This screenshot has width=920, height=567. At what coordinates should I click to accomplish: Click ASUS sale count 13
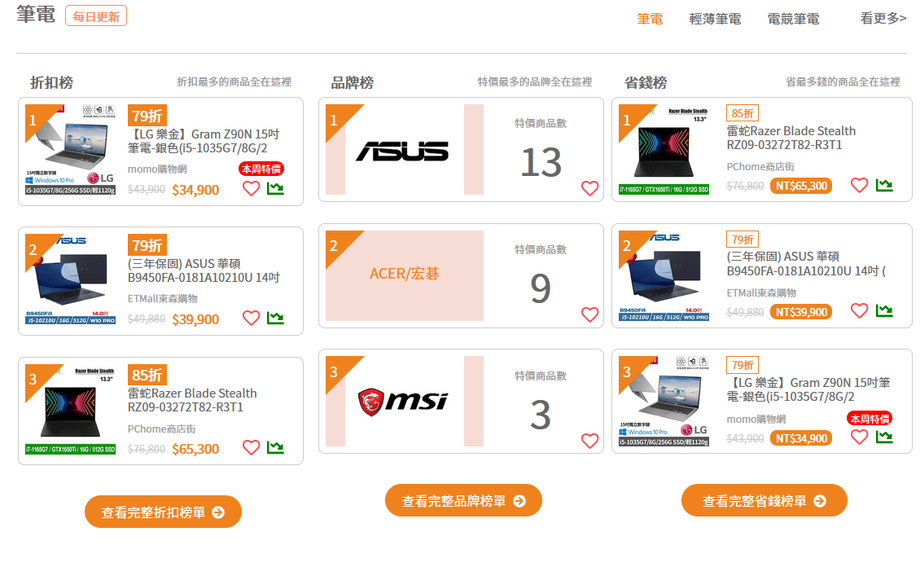point(541,163)
